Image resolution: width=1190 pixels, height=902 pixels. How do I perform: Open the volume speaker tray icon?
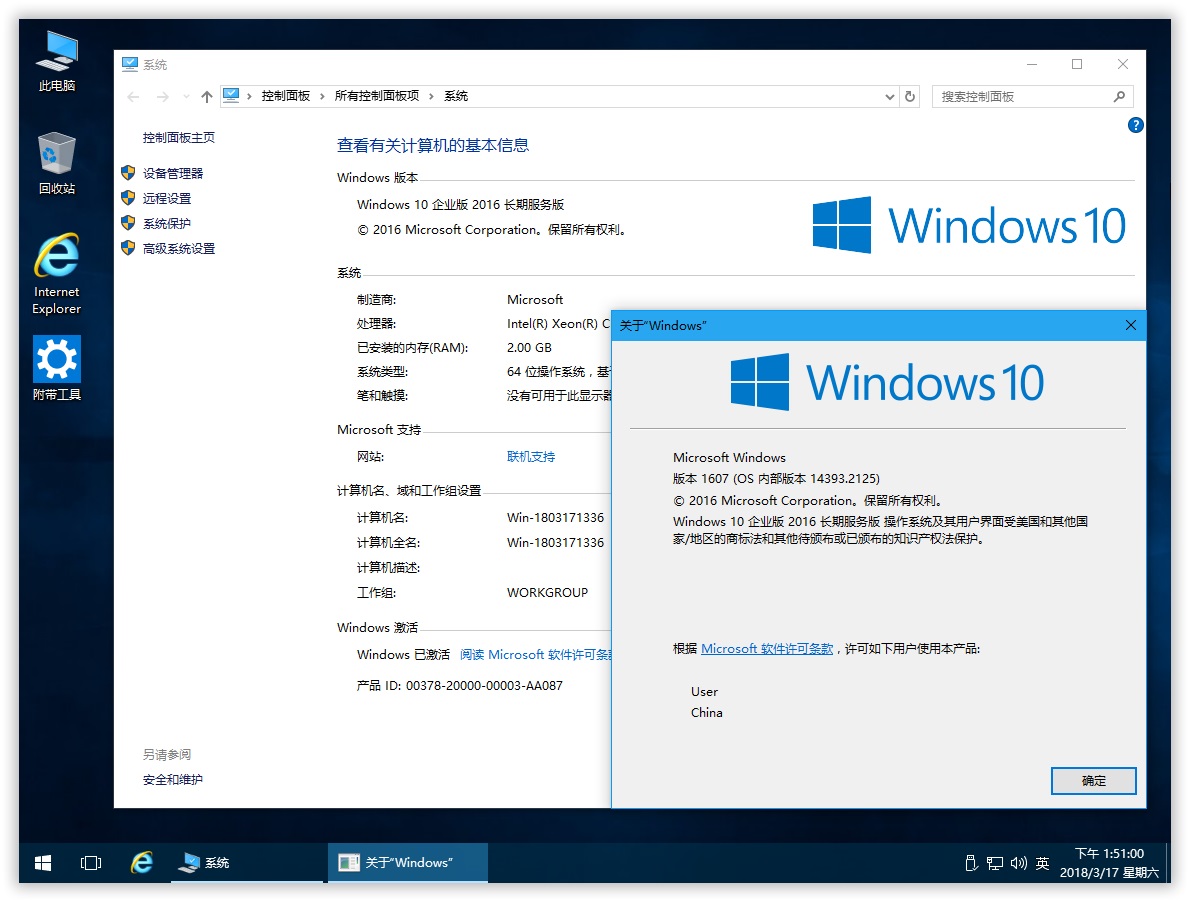pos(1018,863)
